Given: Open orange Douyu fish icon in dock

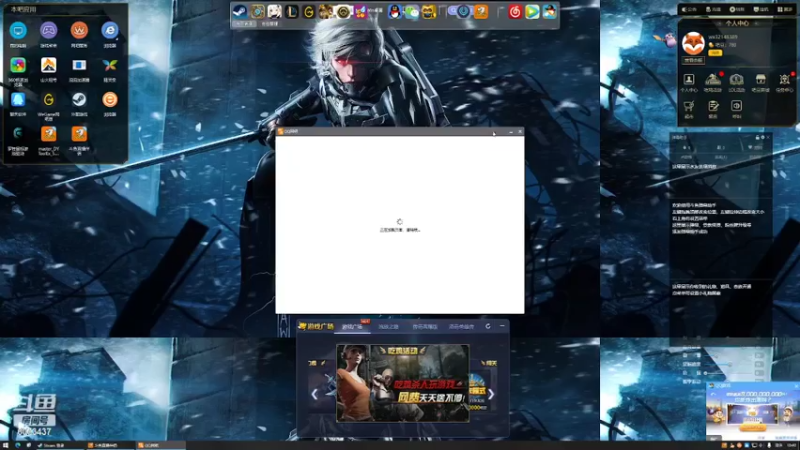Looking at the screenshot, I should click(x=481, y=11).
